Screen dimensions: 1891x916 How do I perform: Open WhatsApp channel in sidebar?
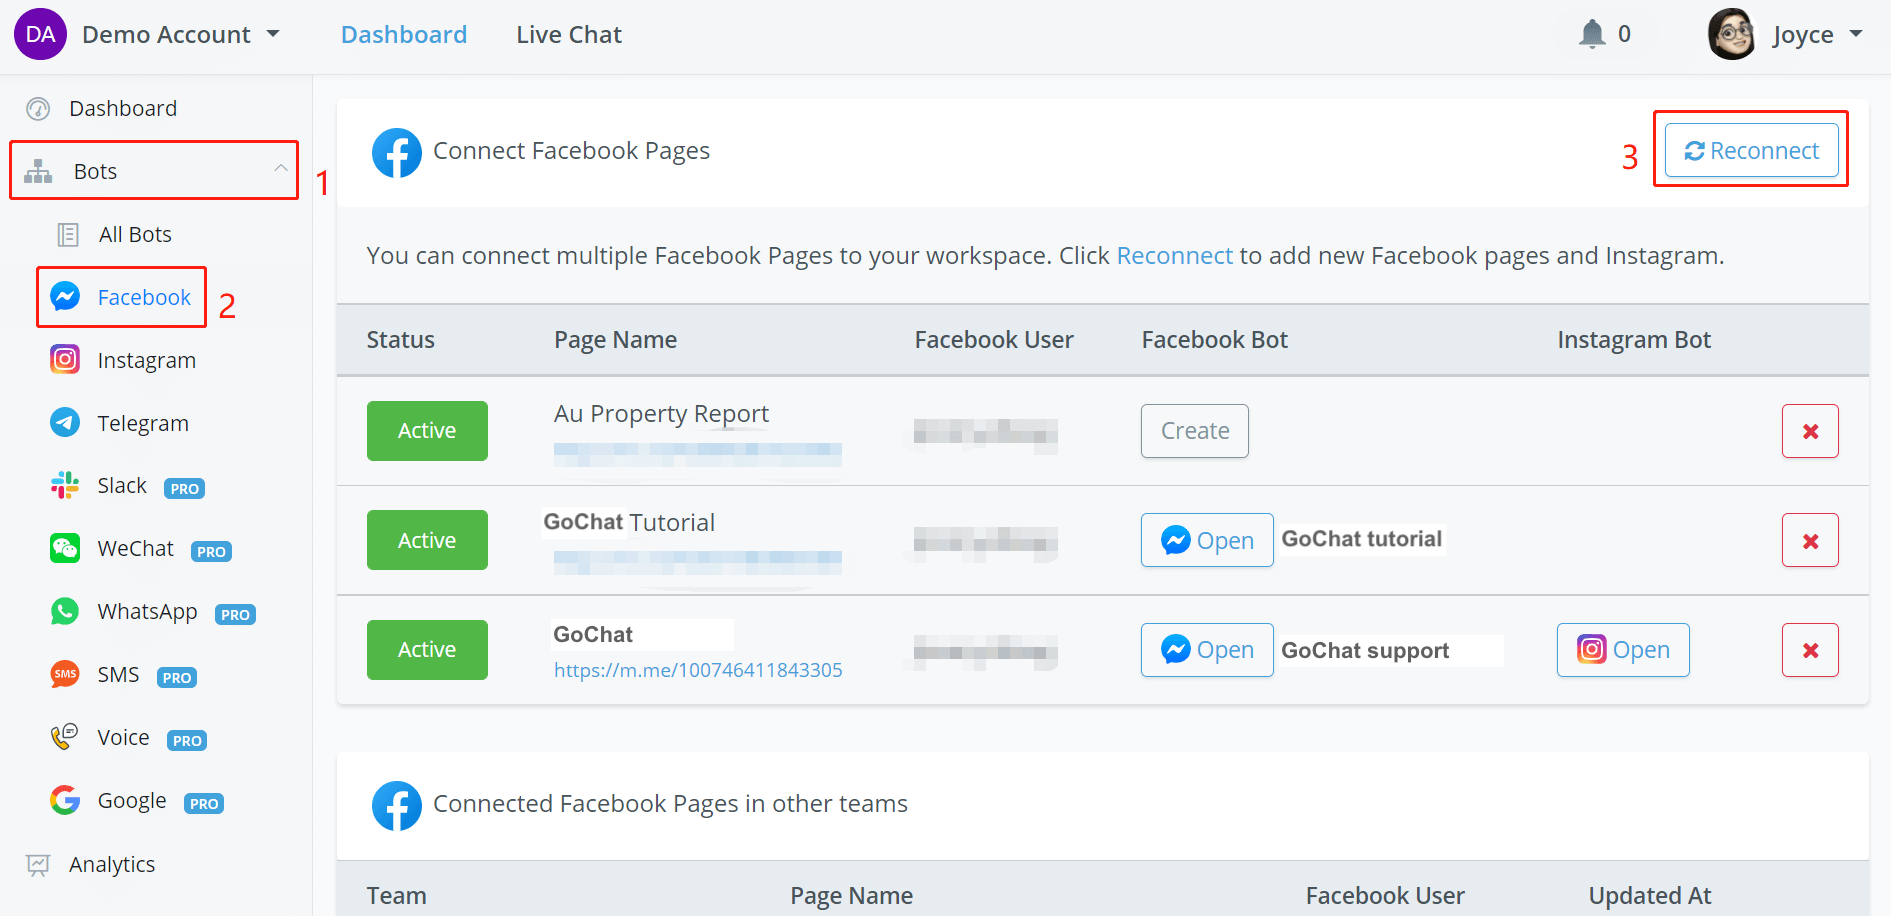(x=147, y=612)
